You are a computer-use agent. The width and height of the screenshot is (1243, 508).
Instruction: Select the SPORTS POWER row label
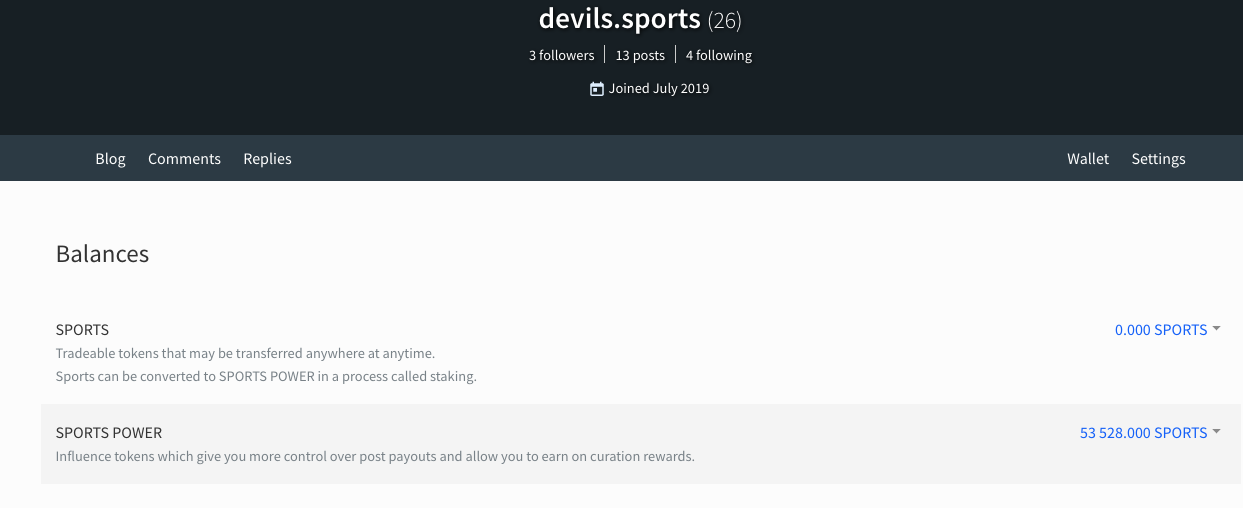pyautogui.click(x=108, y=433)
